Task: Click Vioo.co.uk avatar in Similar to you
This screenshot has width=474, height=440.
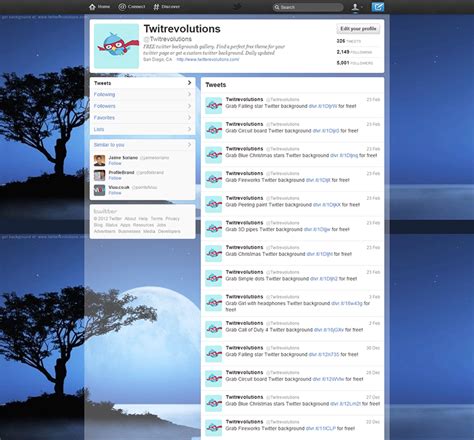Action: tap(99, 190)
